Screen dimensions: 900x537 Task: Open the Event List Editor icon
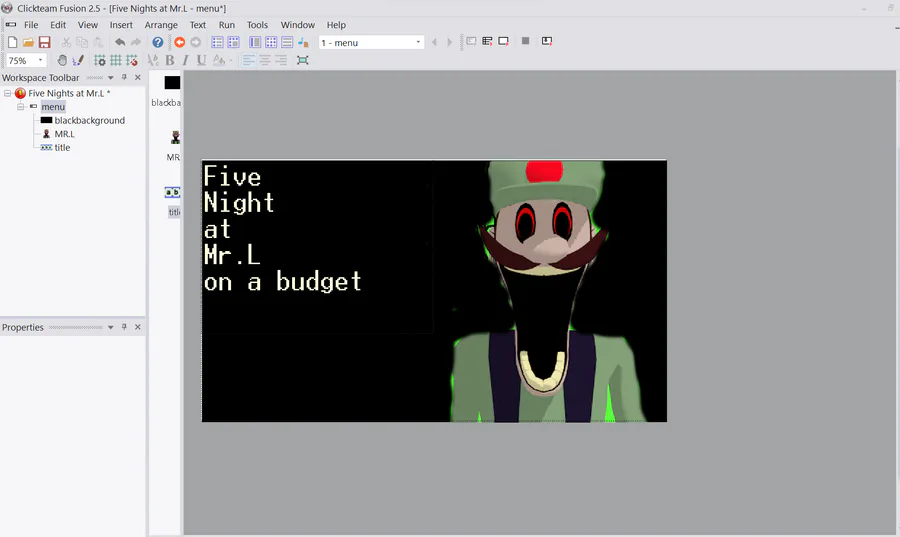point(287,42)
